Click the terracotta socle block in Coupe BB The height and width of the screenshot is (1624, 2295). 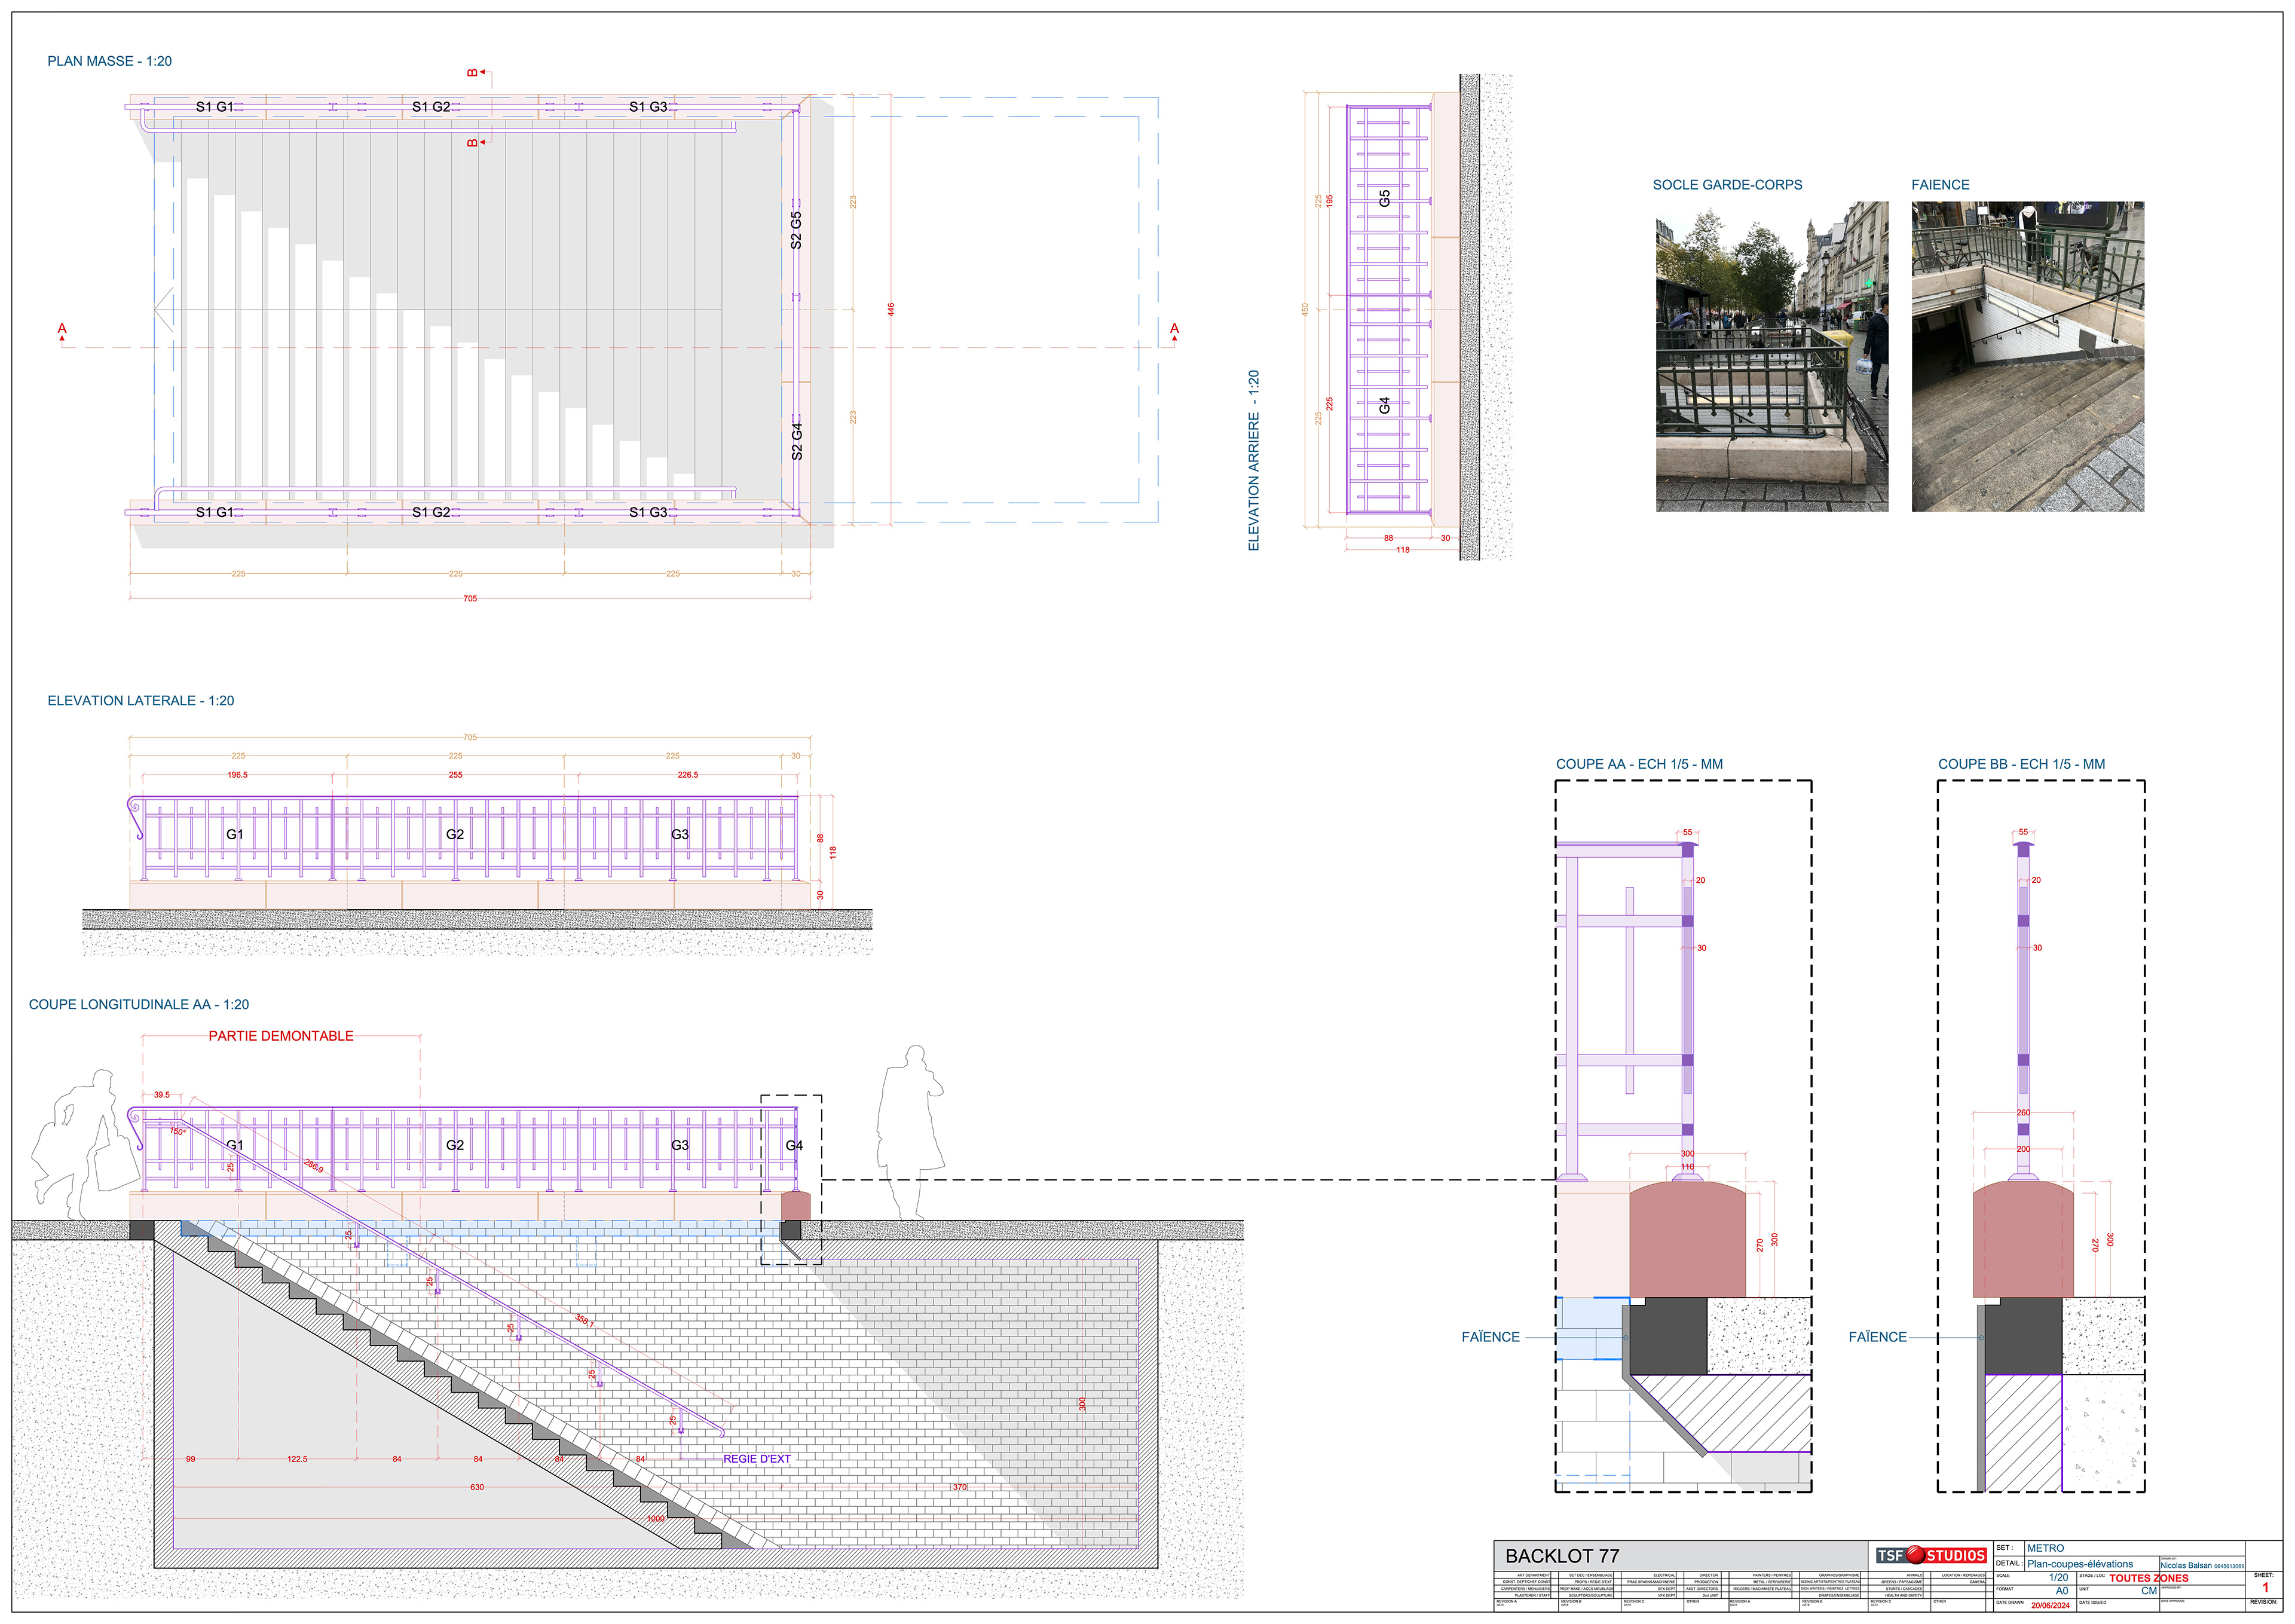pyautogui.click(x=2023, y=1240)
